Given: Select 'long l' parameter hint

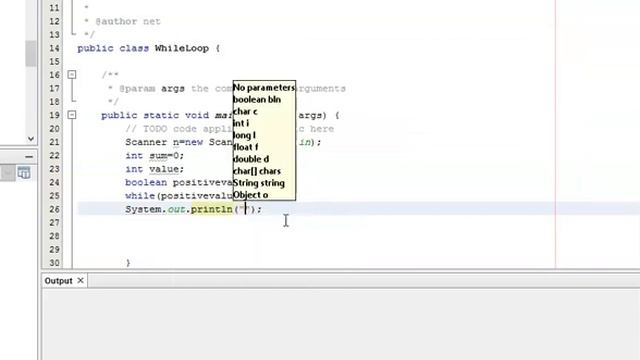Looking at the screenshot, I should (244, 135).
